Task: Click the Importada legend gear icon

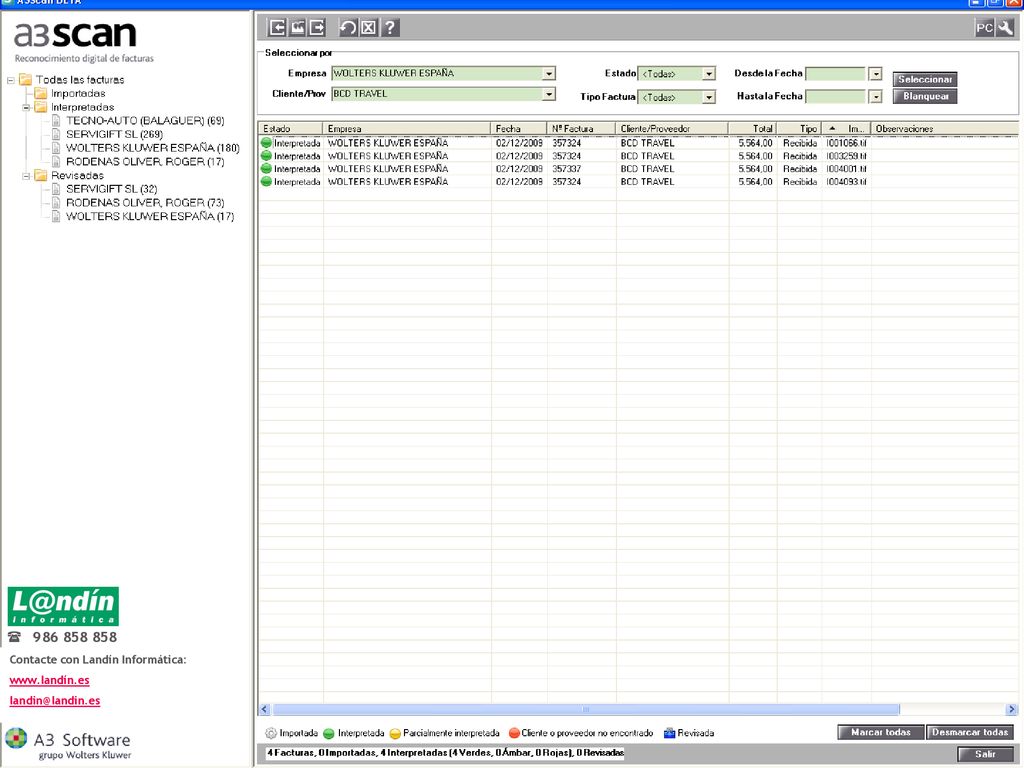Action: [271, 733]
